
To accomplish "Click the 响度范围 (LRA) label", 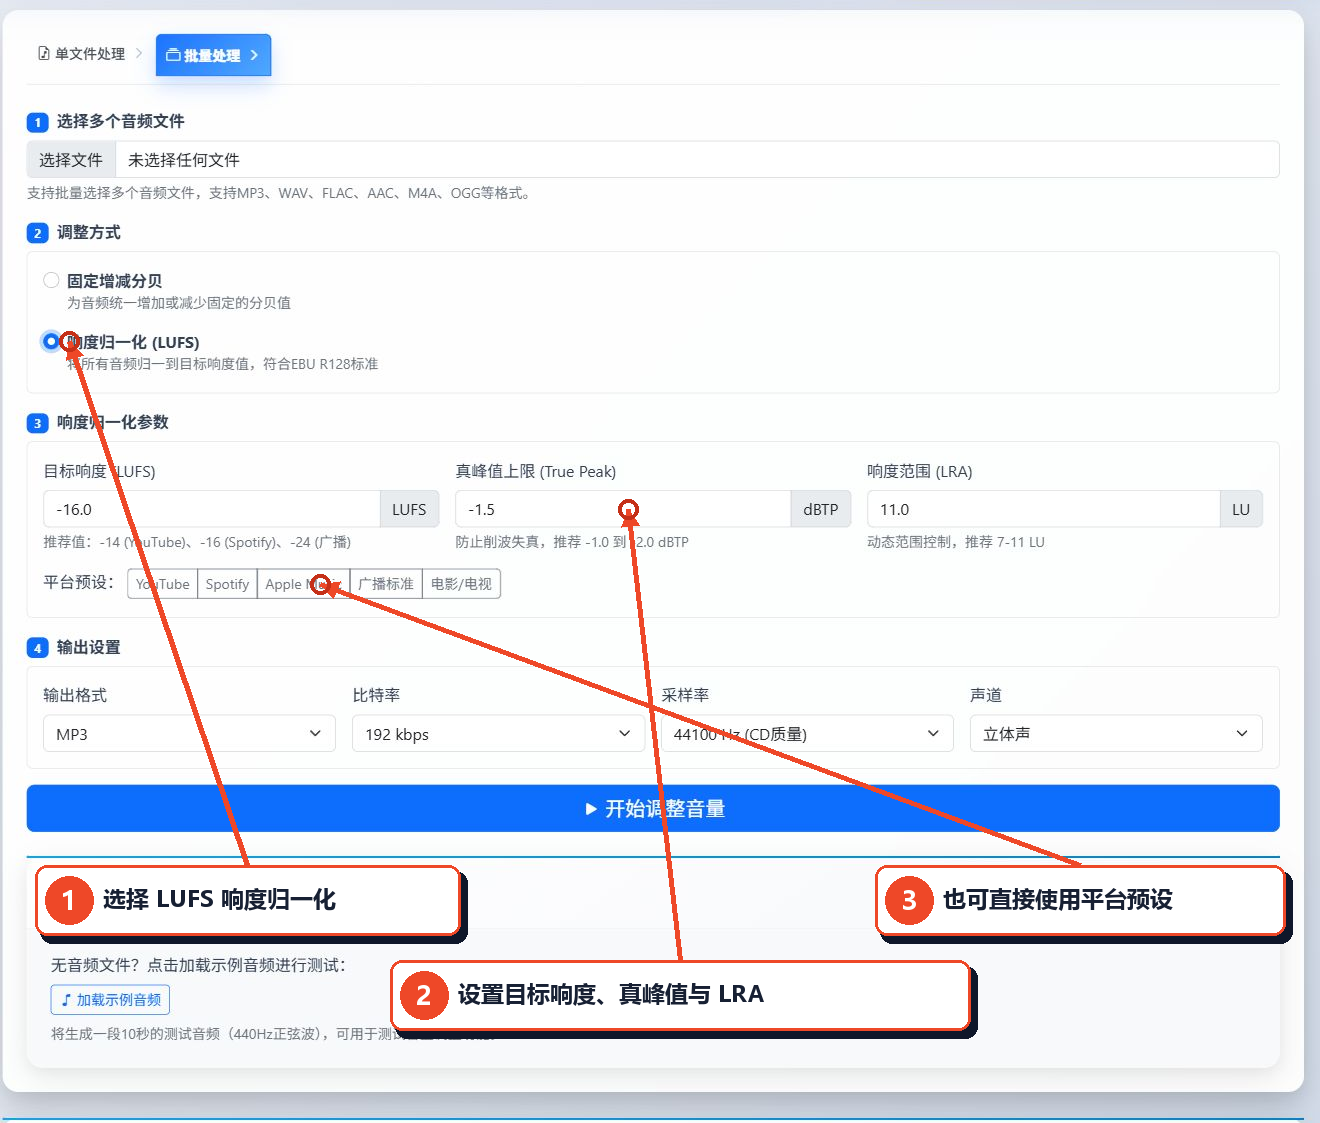I will coord(920,471).
